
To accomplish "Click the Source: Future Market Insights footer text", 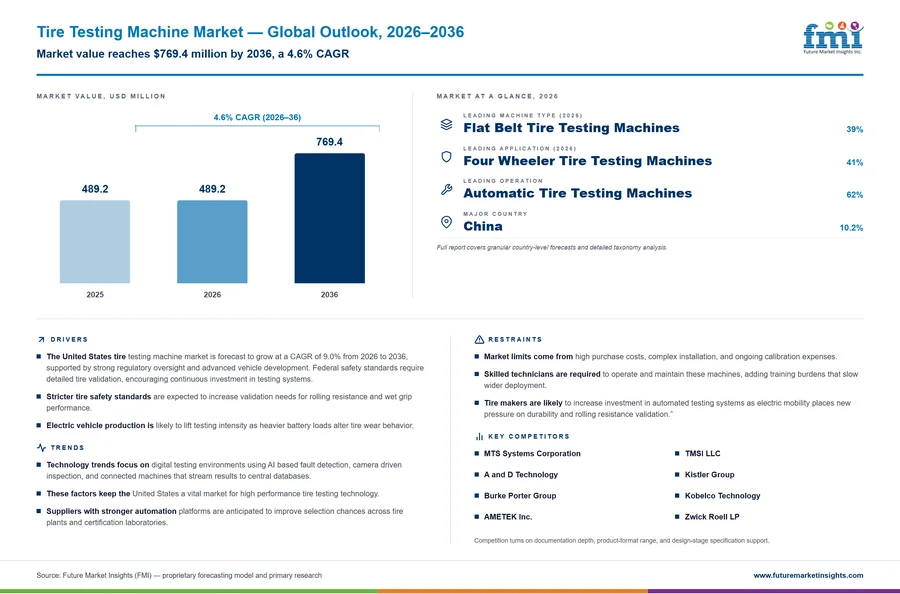I will click(x=179, y=575).
